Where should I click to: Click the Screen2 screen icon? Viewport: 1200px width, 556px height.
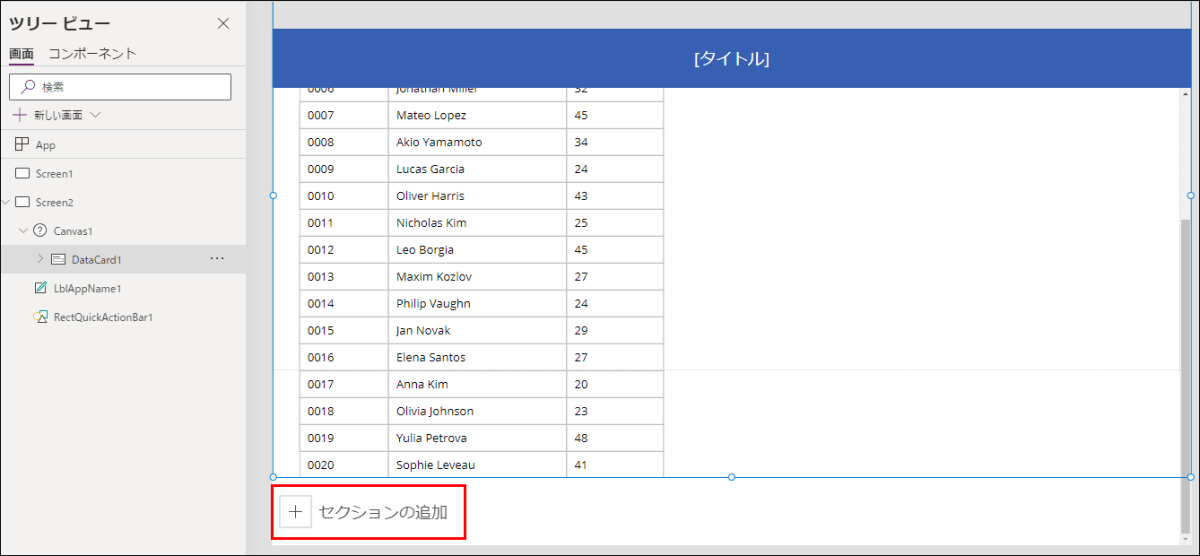(22, 202)
